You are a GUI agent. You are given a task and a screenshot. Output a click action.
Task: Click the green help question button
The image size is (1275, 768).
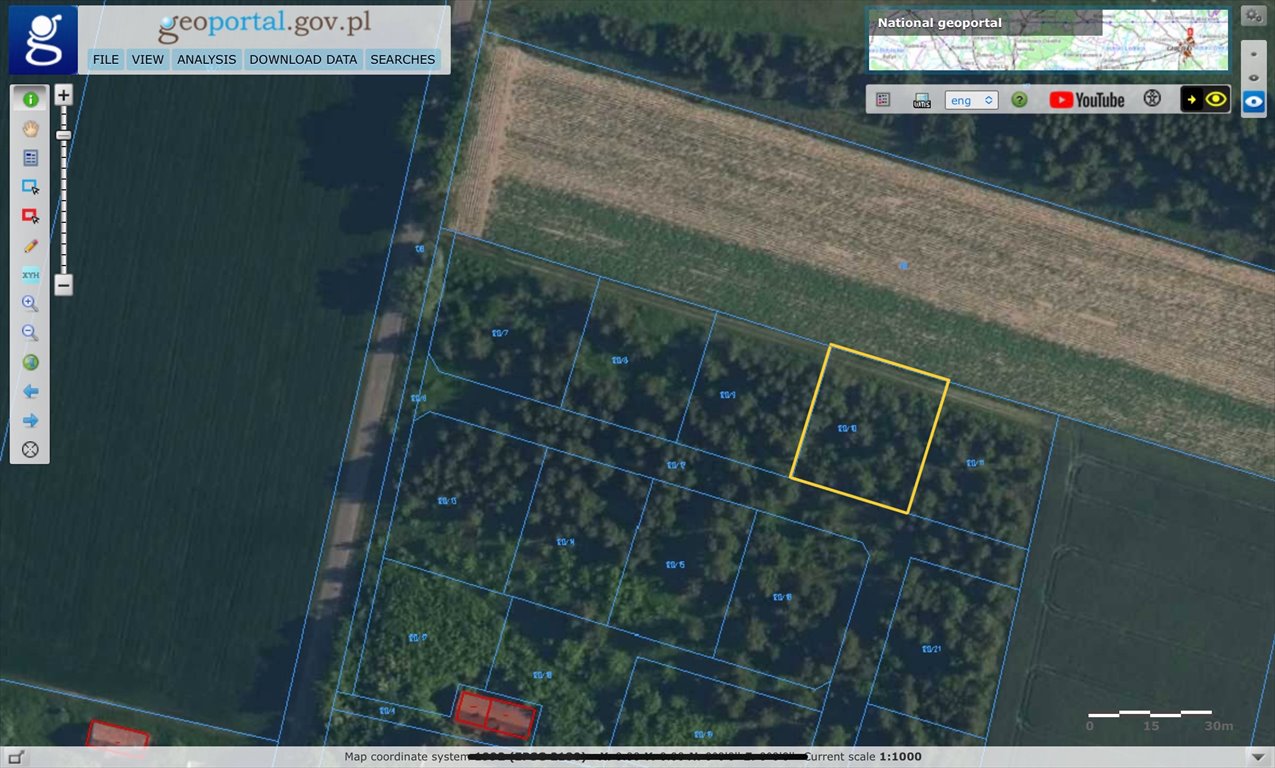[1018, 99]
